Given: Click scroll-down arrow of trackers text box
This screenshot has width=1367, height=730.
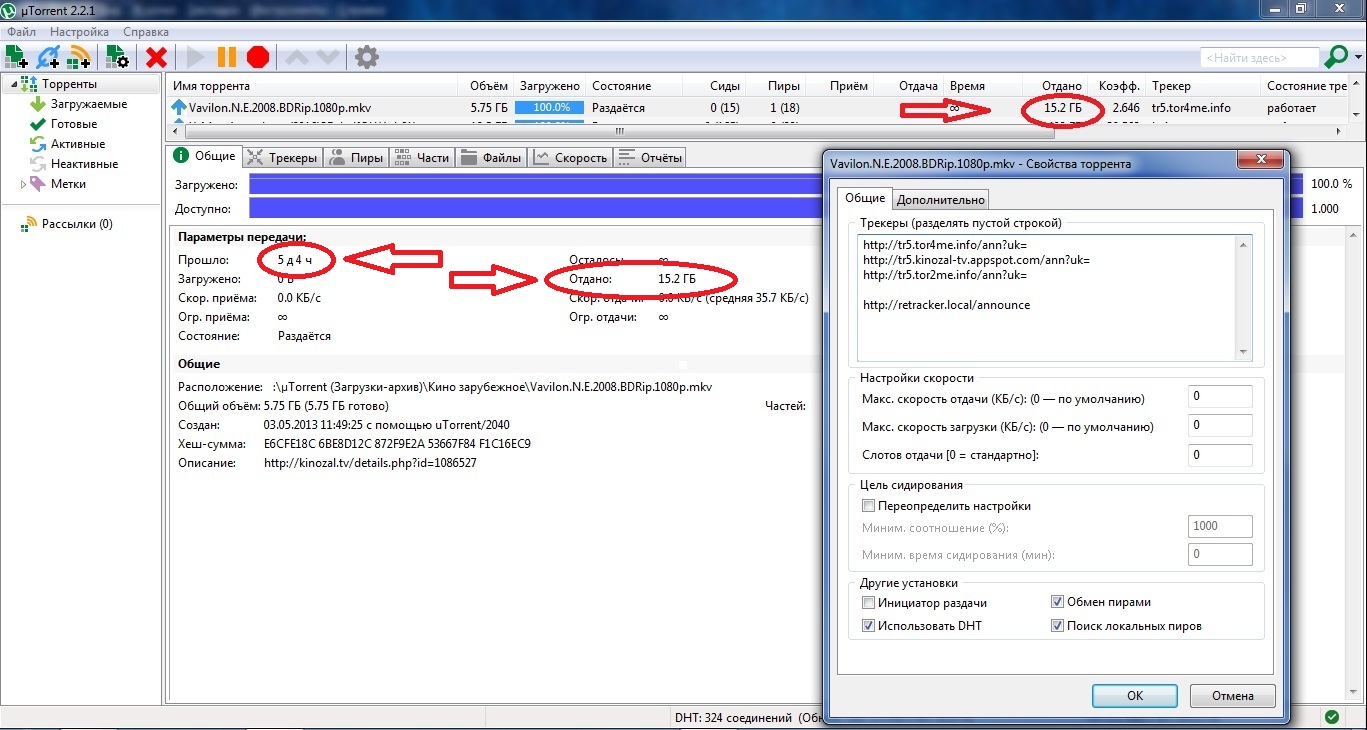Looking at the screenshot, I should pyautogui.click(x=1244, y=352).
